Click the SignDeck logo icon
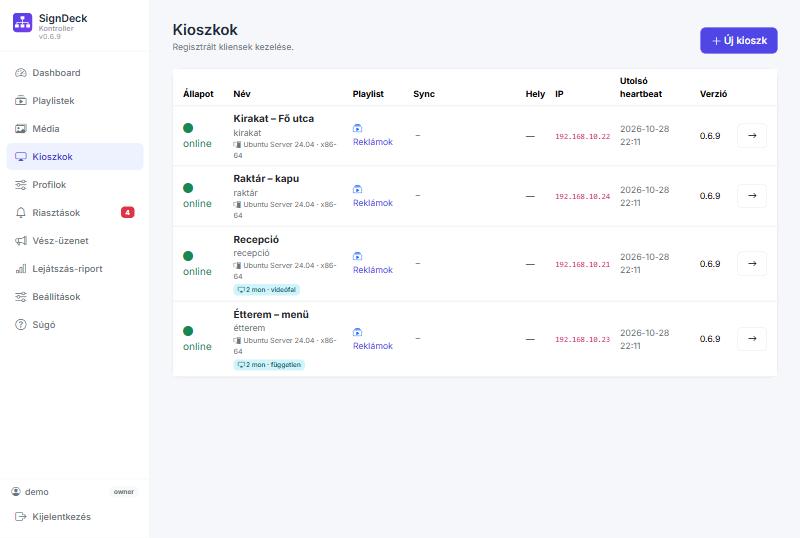This screenshot has height=538, width=800. (22, 22)
